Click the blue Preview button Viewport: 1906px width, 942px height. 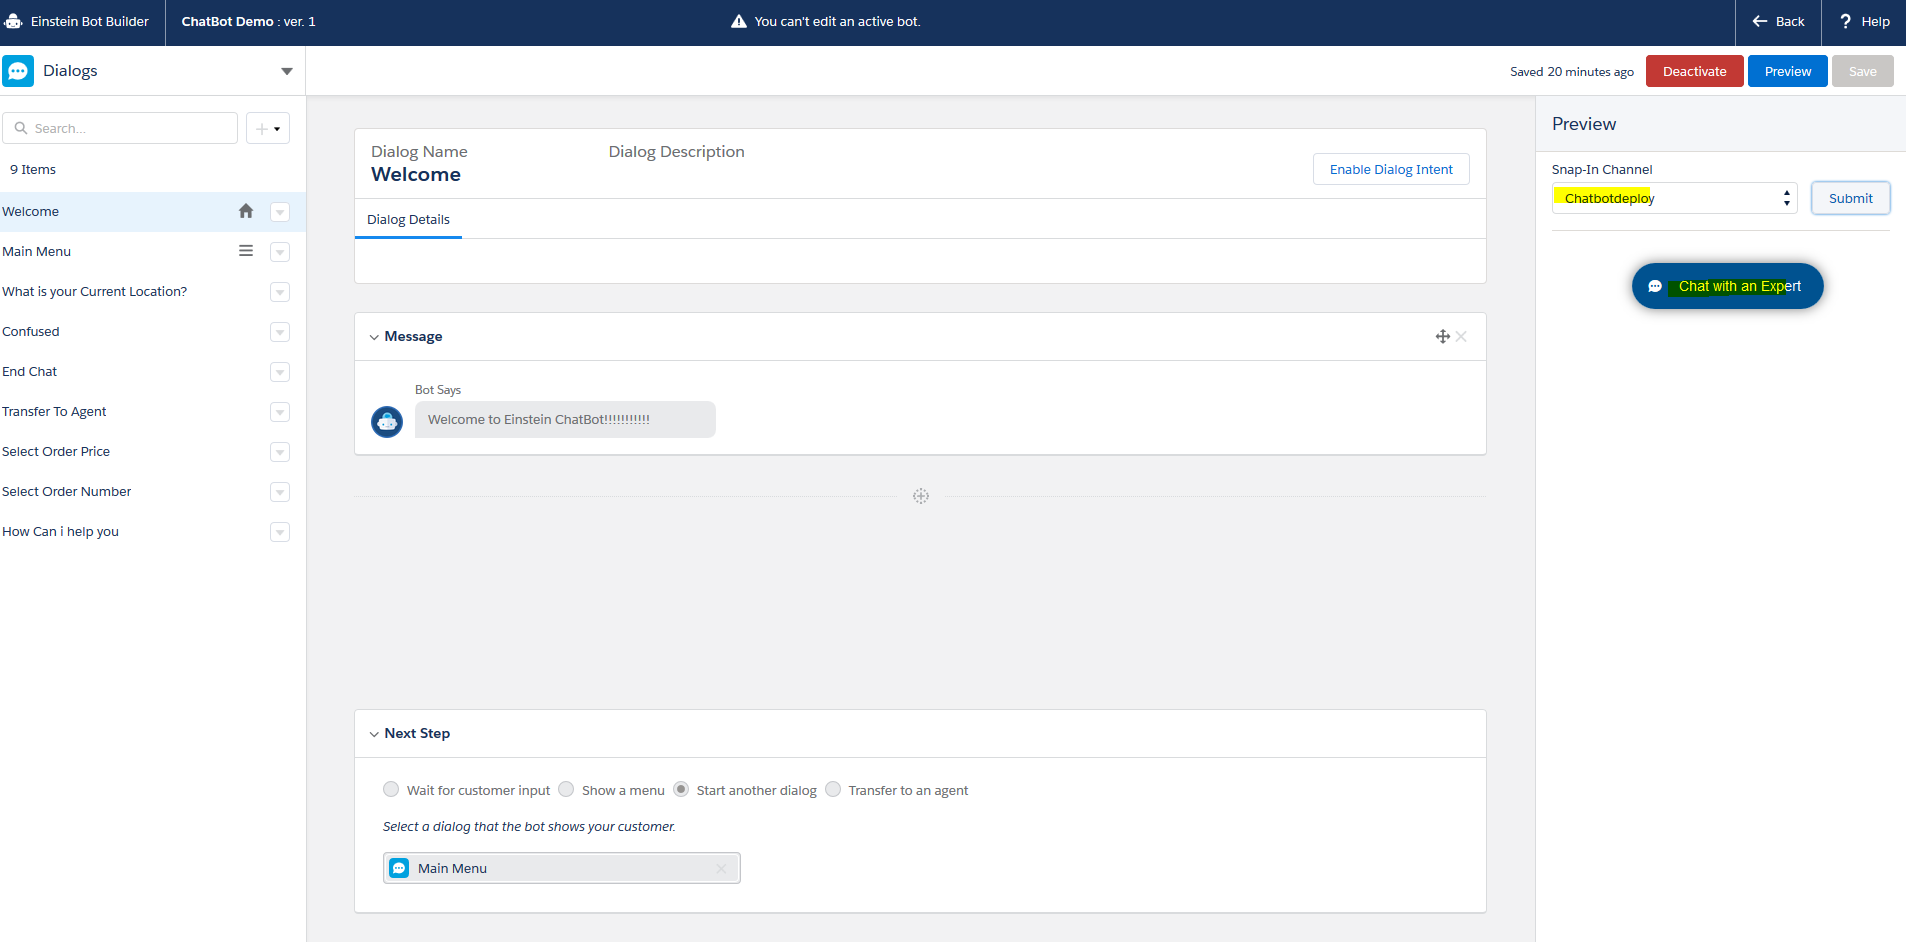[1787, 71]
